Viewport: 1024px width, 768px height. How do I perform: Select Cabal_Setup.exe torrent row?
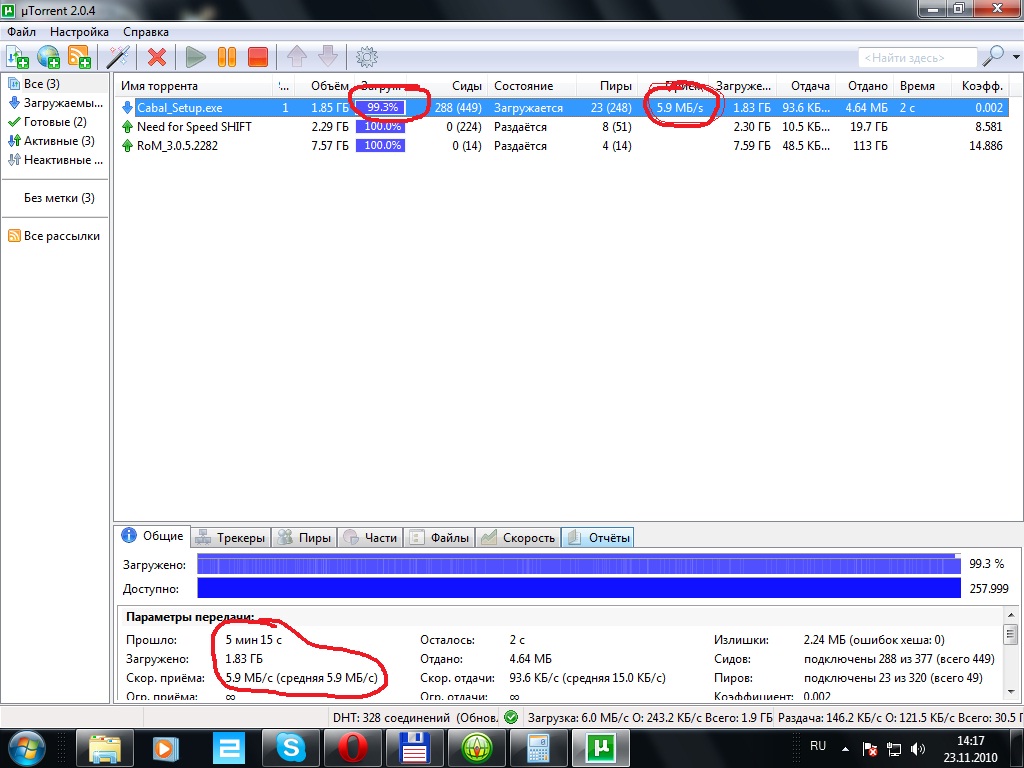coord(562,108)
